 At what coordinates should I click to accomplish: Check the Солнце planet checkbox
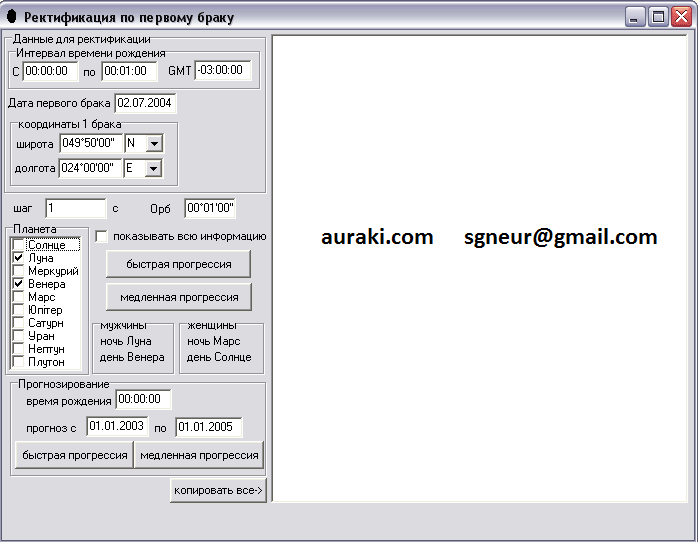(x=18, y=245)
